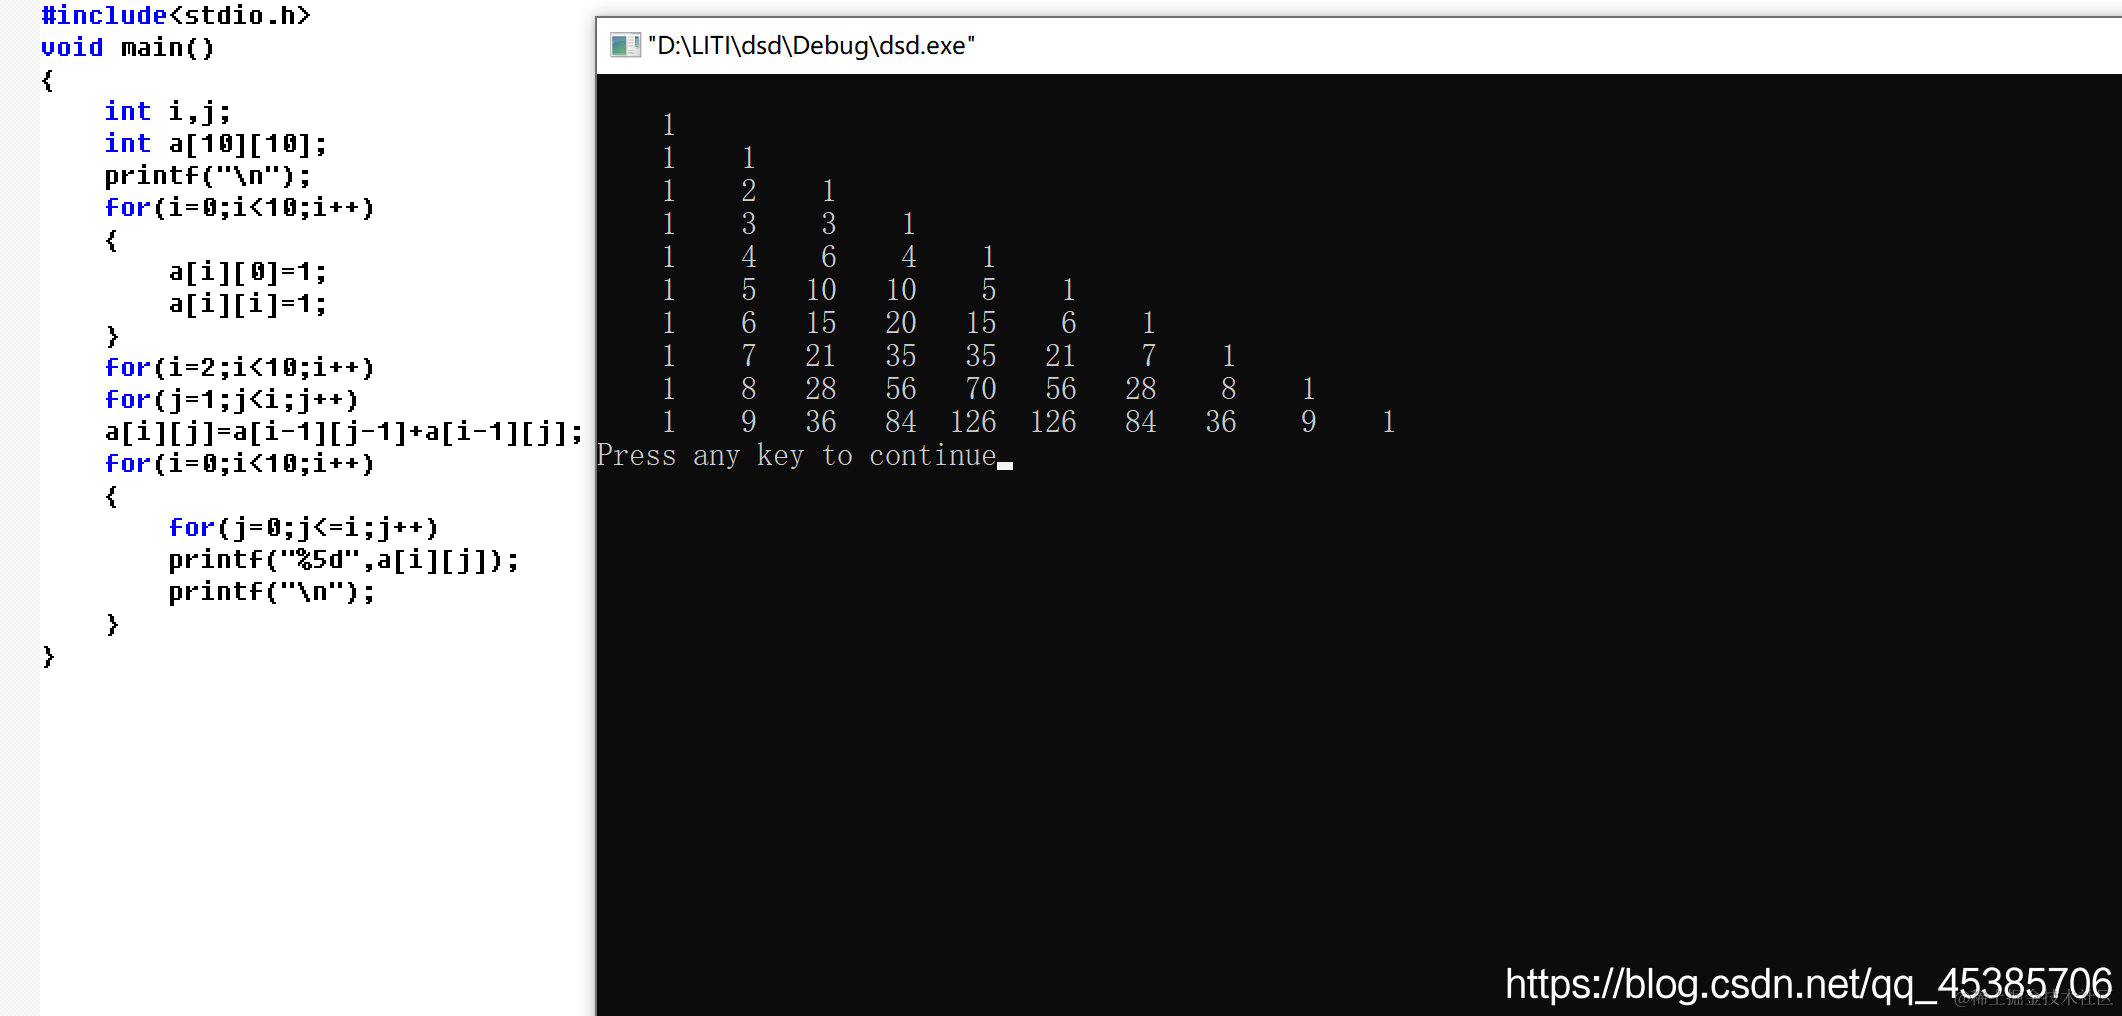
Task: Click the for(j=1;j<i;j++) loop line
Action: coord(232,399)
